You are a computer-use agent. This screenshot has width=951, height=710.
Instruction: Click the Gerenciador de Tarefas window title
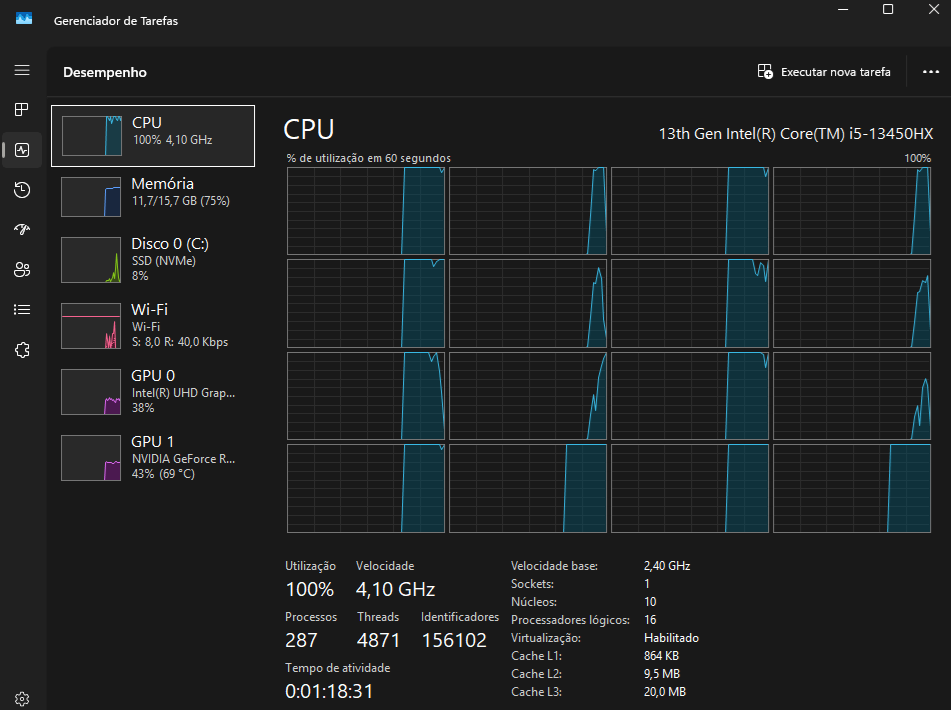pos(116,21)
